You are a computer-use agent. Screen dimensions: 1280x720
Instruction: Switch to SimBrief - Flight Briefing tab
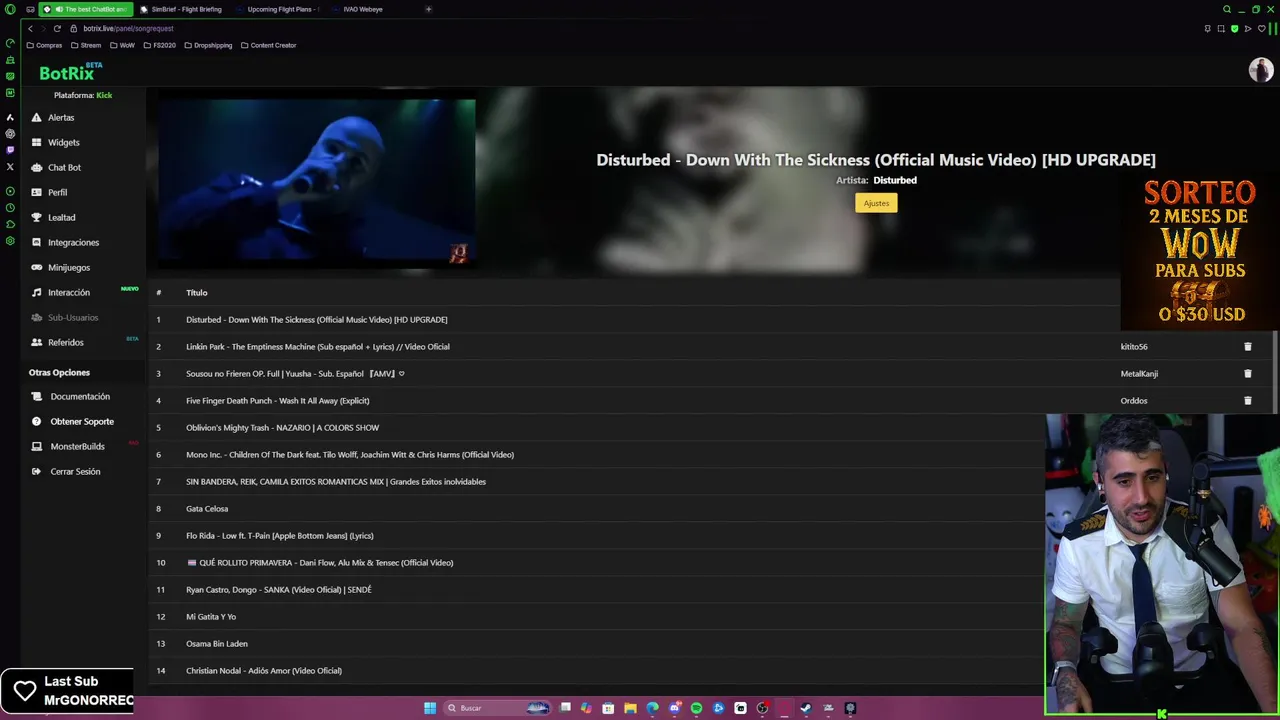click(182, 9)
